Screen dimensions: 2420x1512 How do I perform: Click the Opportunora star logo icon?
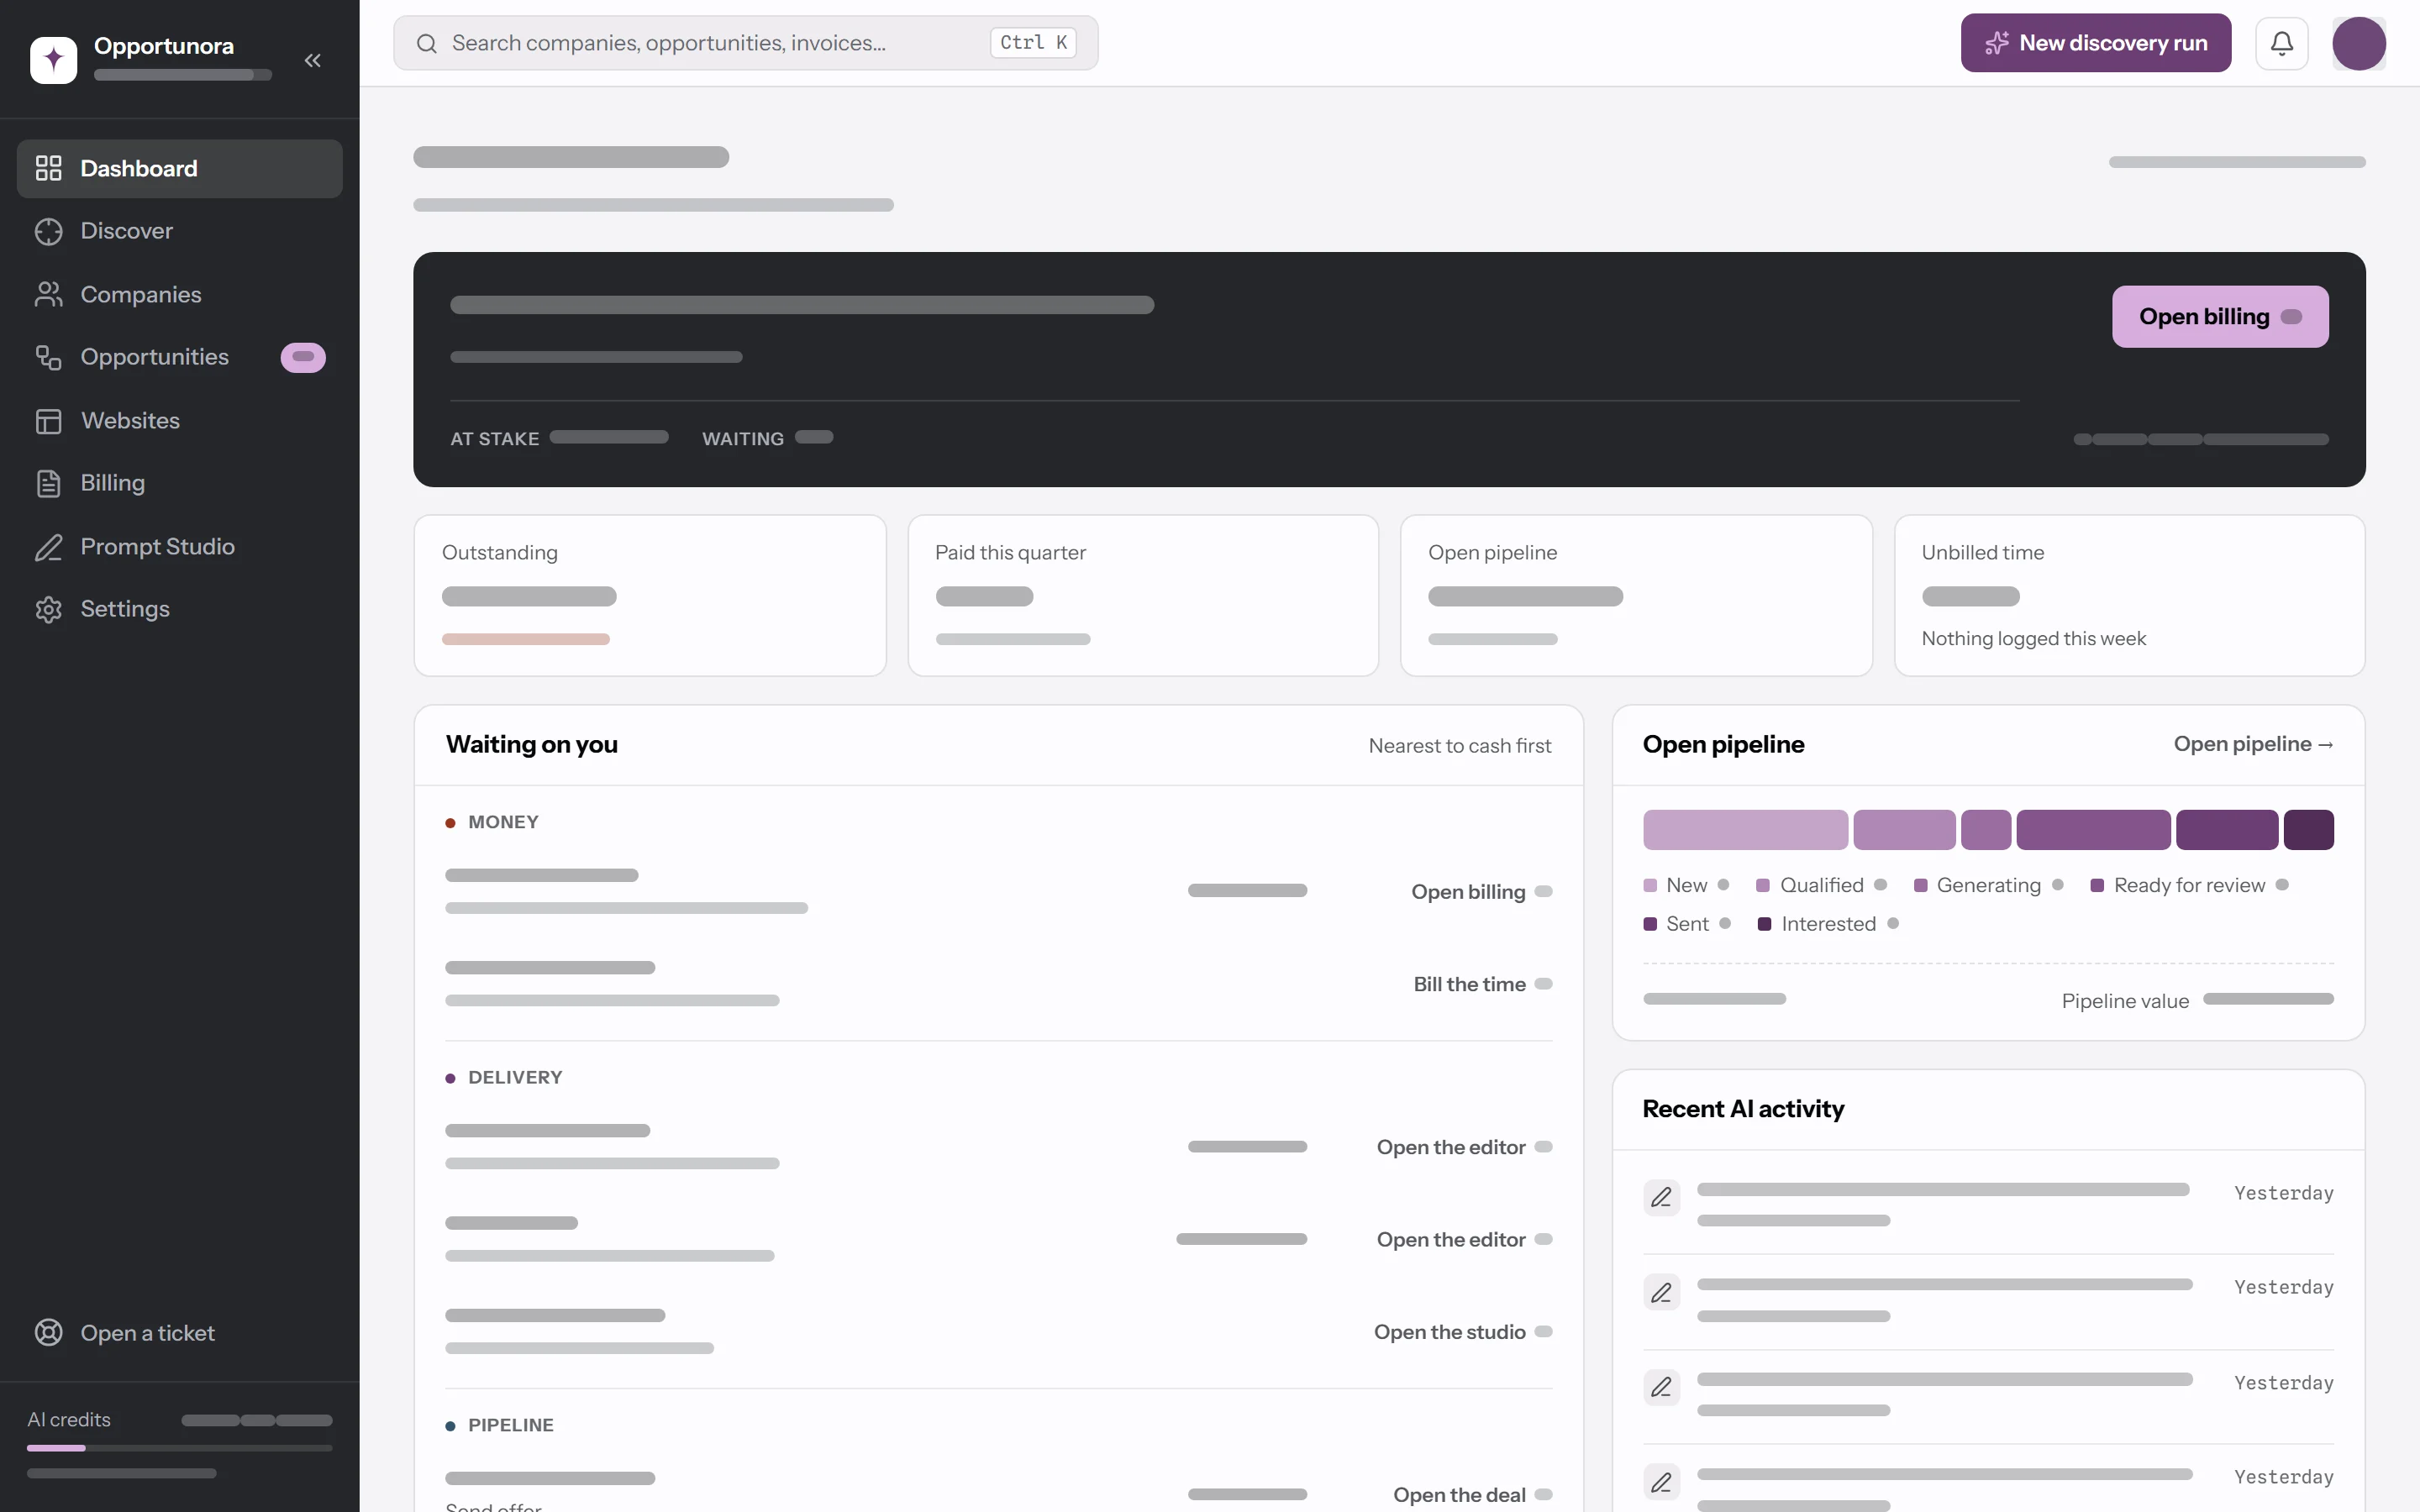53,60
